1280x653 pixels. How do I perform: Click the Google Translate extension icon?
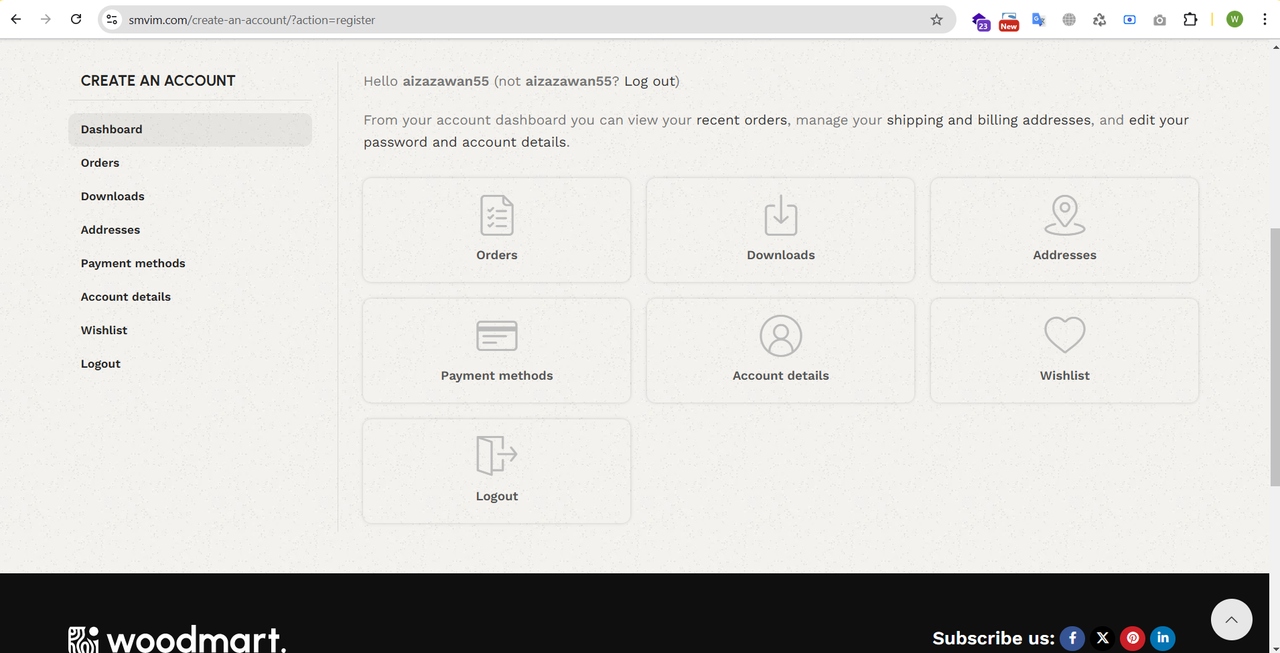tap(1038, 19)
